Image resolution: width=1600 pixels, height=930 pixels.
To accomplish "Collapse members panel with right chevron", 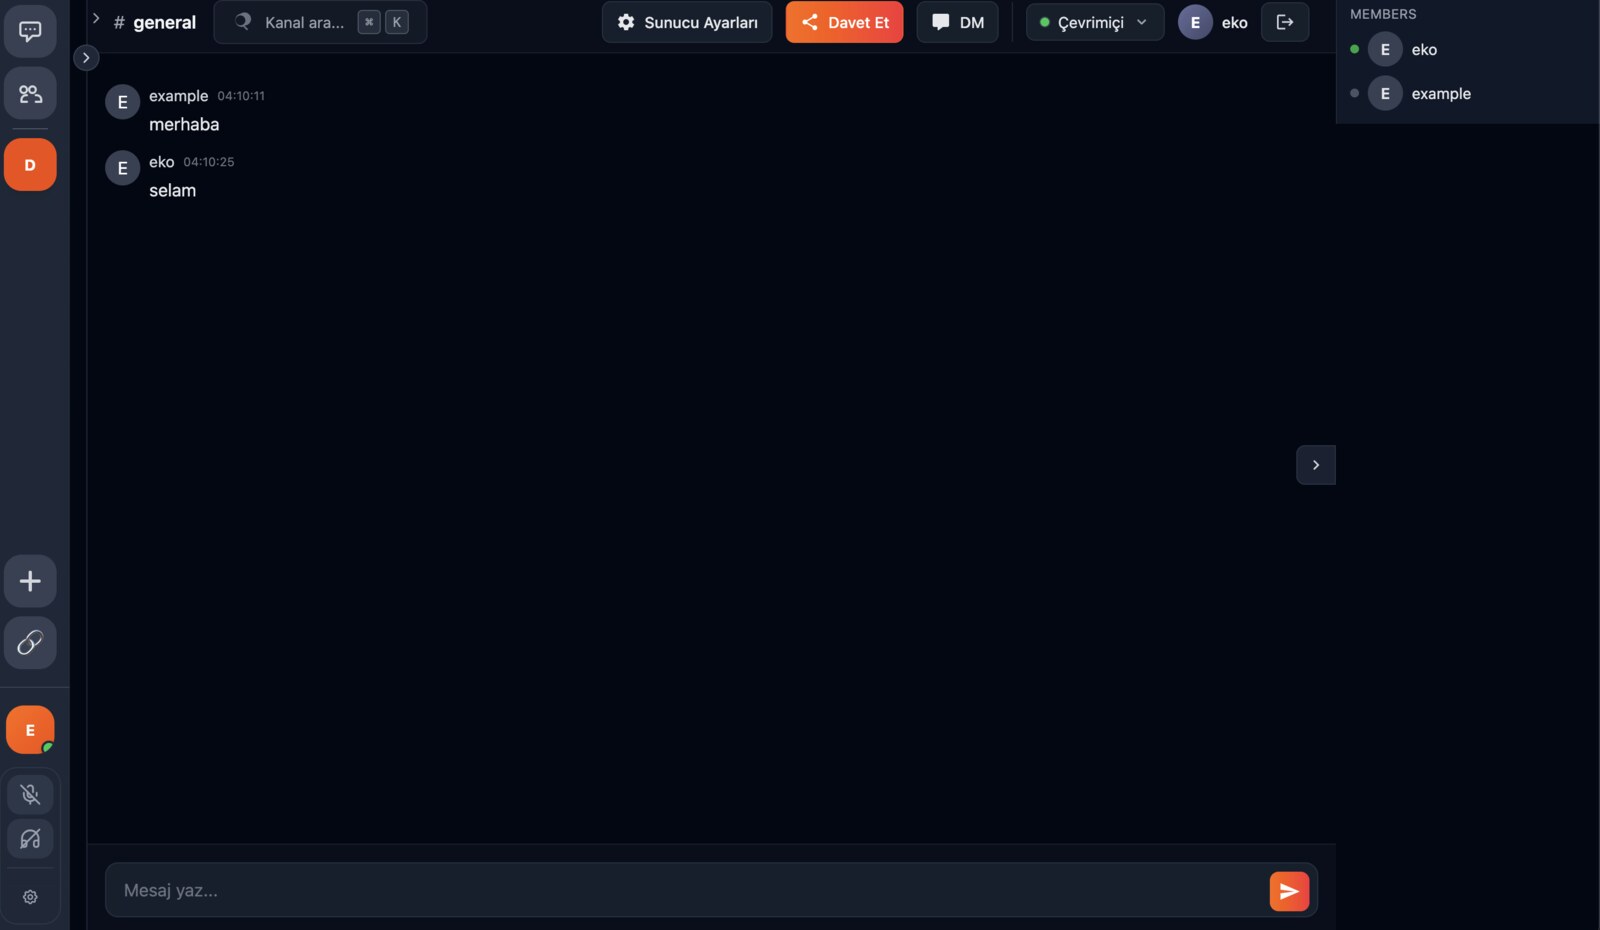I will [1316, 465].
